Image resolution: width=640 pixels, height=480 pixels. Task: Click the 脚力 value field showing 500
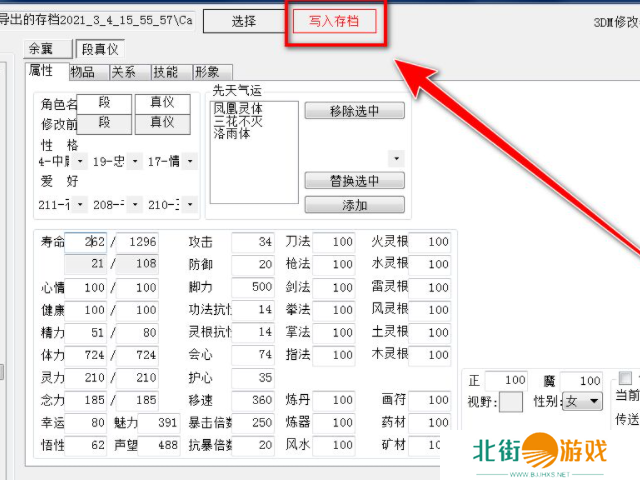(252, 287)
